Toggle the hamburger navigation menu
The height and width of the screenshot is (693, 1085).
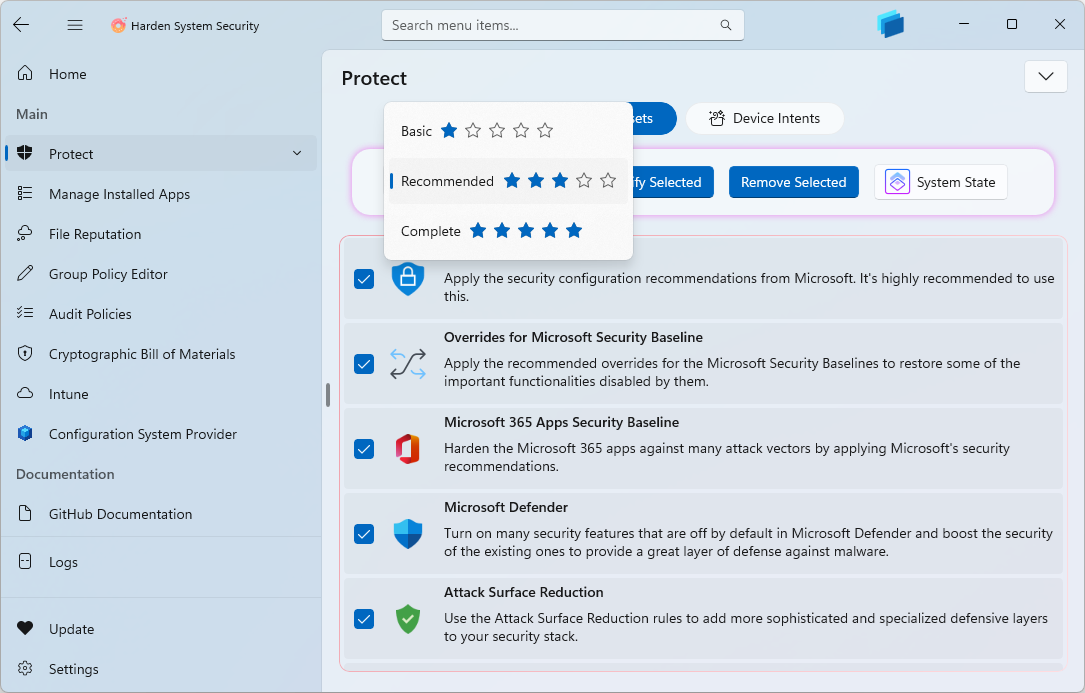75,25
